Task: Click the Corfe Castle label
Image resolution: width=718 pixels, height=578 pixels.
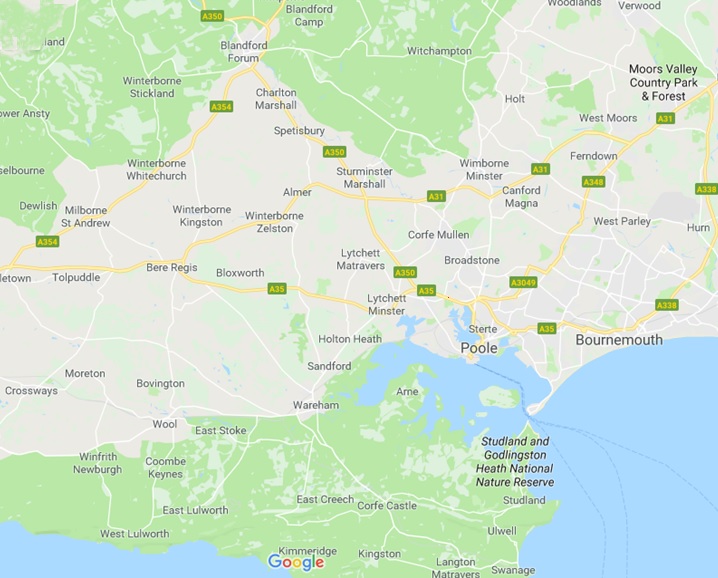Action: coord(387,506)
